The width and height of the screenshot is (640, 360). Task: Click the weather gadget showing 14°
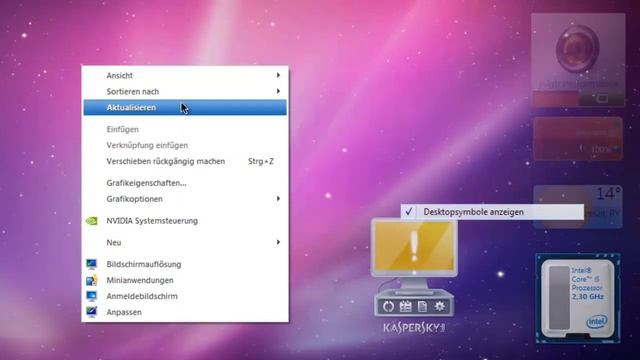point(578,207)
